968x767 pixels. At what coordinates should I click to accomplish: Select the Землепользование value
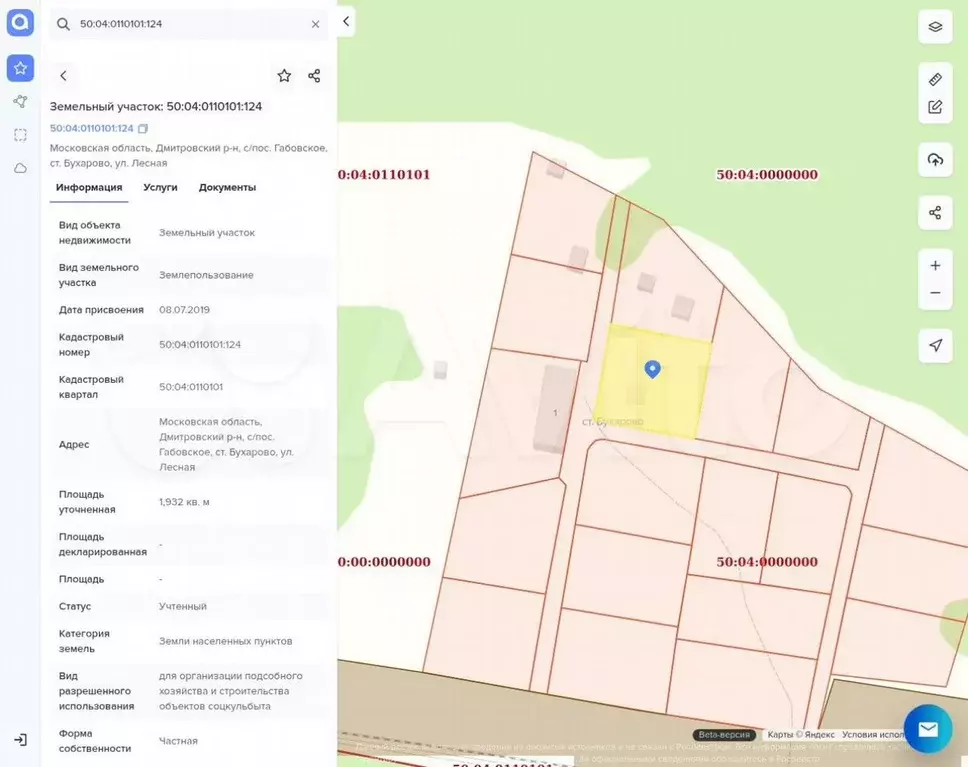pos(206,275)
